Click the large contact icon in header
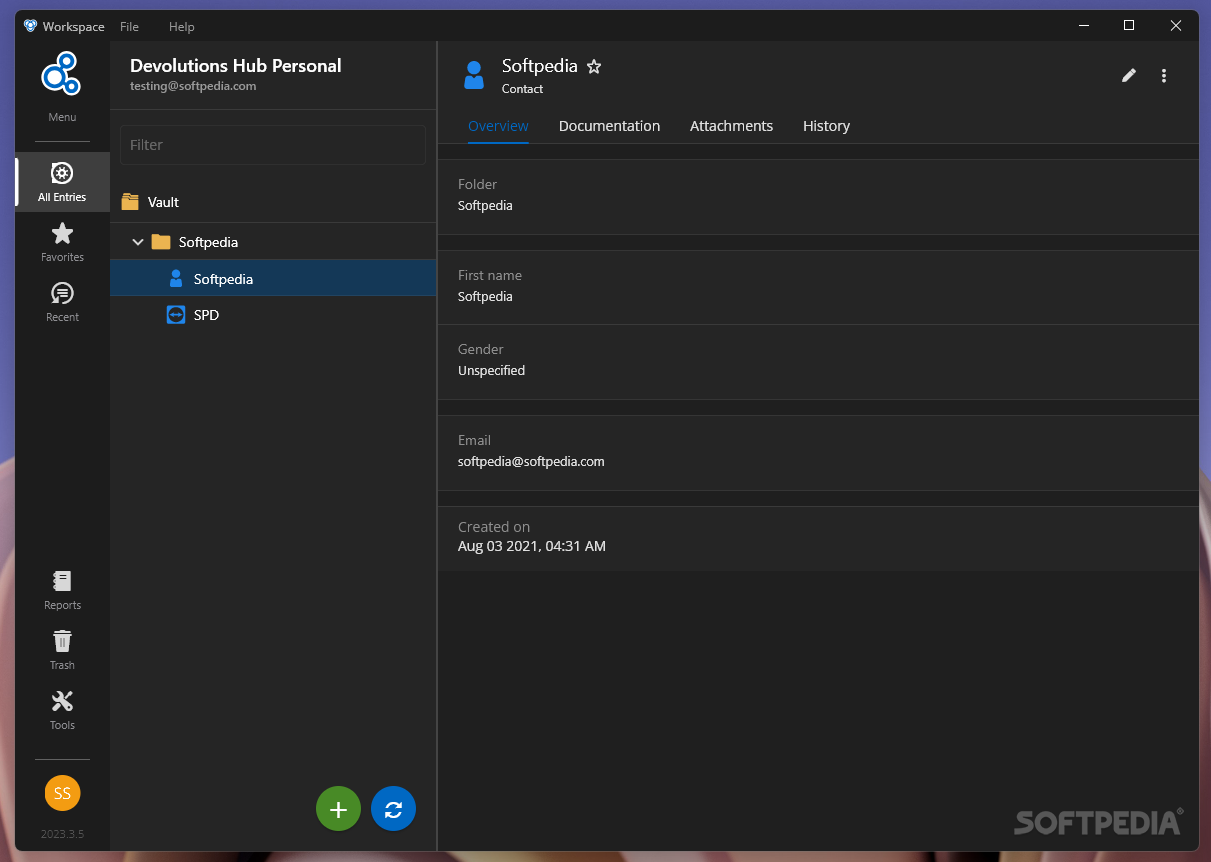Image resolution: width=1211 pixels, height=862 pixels. click(x=474, y=75)
